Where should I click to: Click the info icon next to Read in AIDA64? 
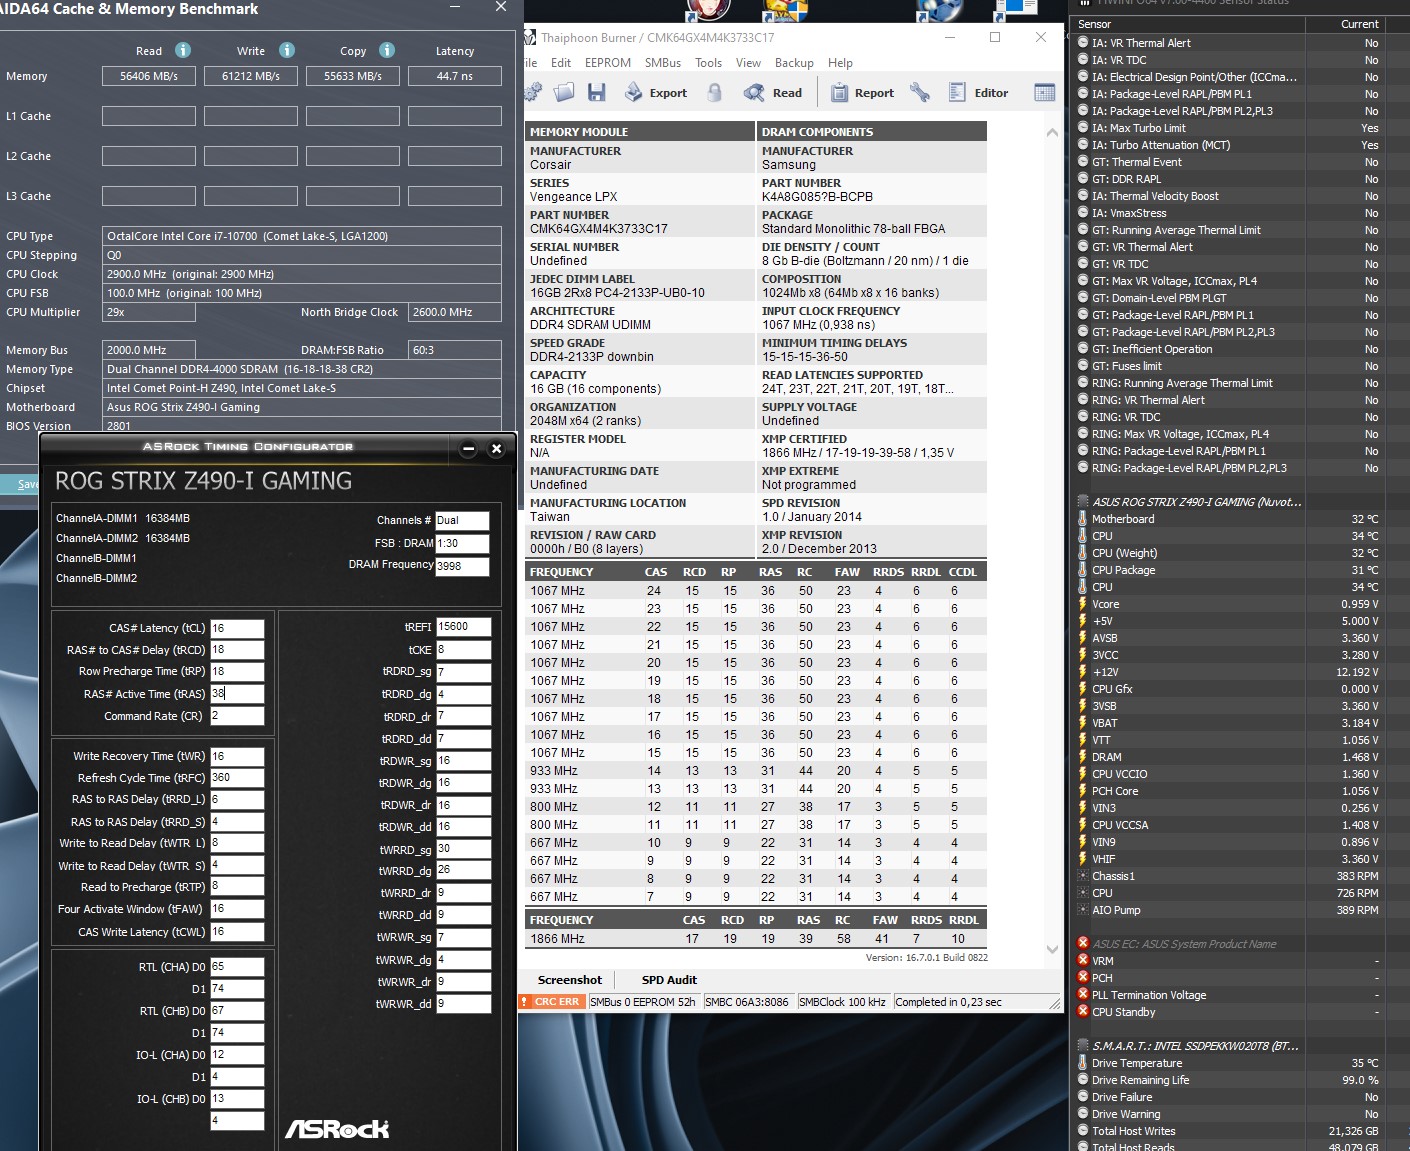(x=183, y=50)
